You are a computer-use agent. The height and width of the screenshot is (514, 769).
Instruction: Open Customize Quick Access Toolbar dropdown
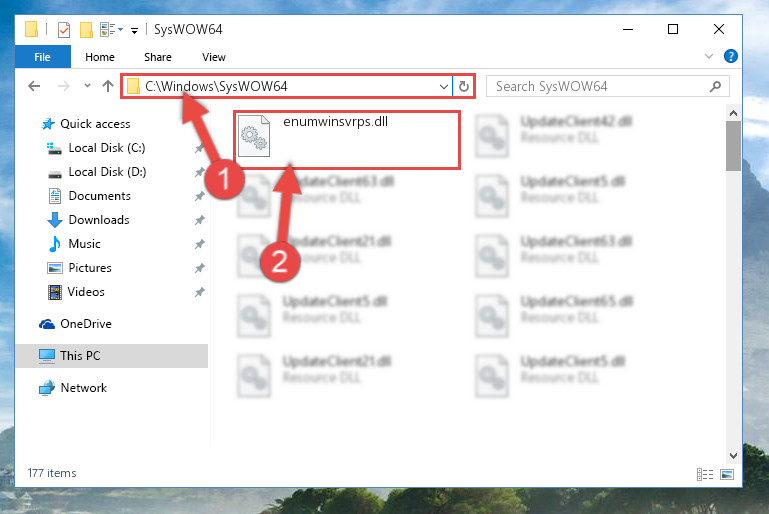134,31
